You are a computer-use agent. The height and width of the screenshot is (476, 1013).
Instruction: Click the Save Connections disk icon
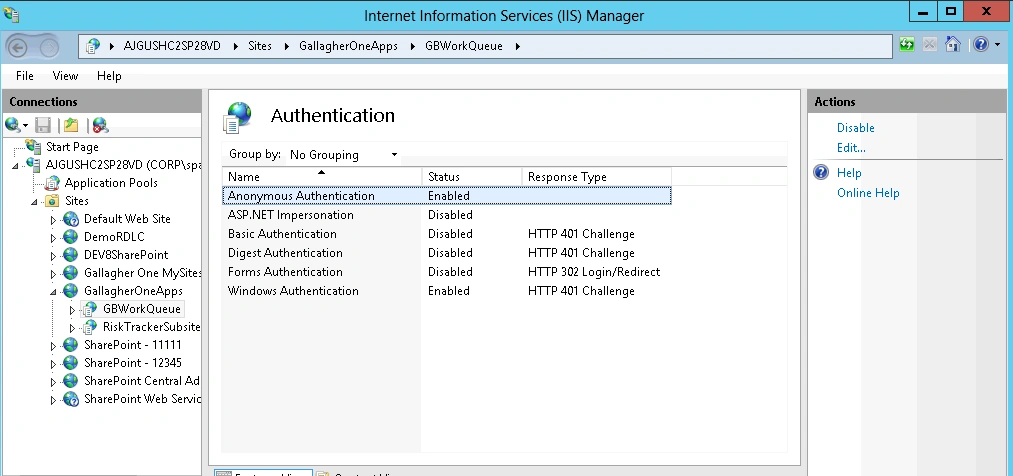click(x=43, y=125)
